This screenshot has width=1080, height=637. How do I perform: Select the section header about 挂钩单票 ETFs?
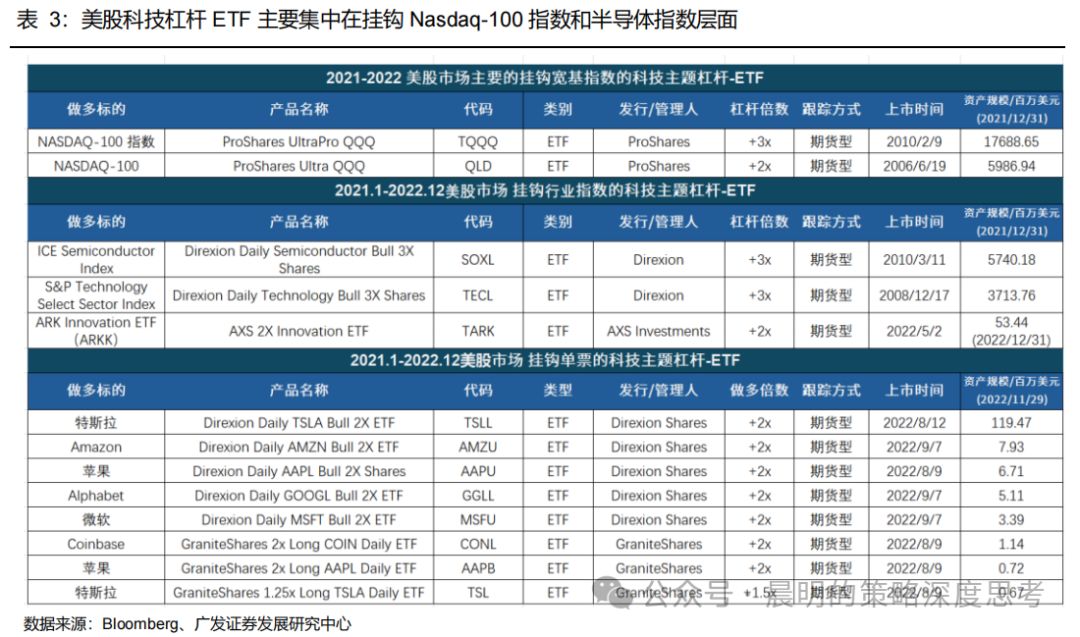[545, 360]
